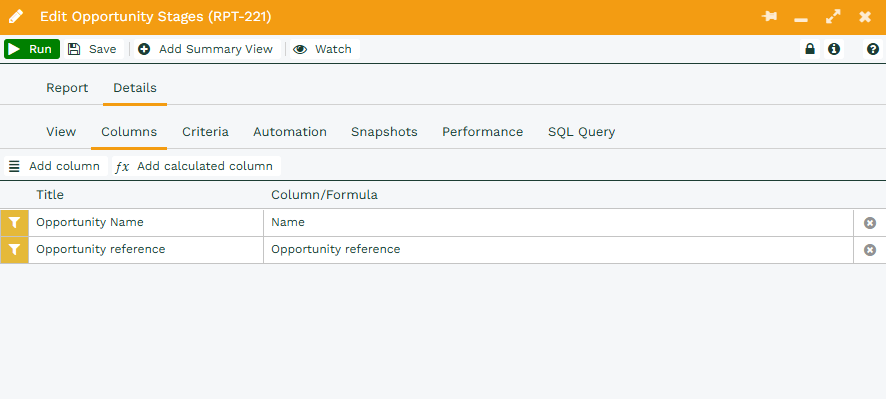Toggle filter icon for Opportunity Name row
The height and width of the screenshot is (399, 886).
pyautogui.click(x=15, y=223)
